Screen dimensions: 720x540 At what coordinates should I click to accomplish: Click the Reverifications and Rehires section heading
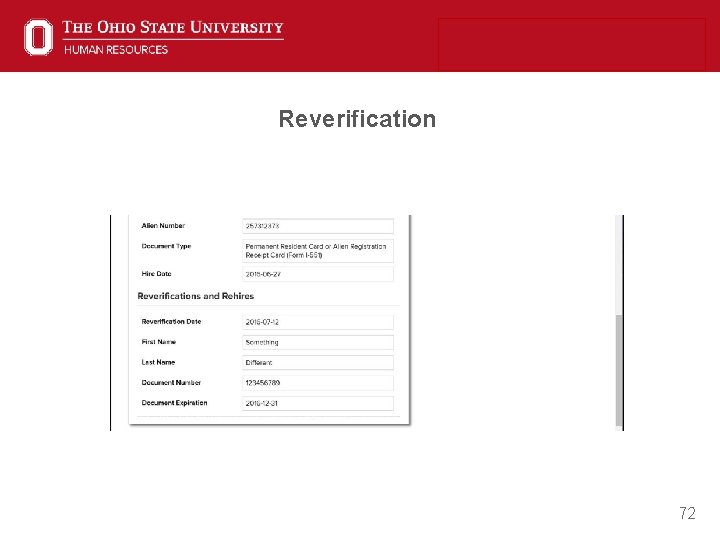196,296
